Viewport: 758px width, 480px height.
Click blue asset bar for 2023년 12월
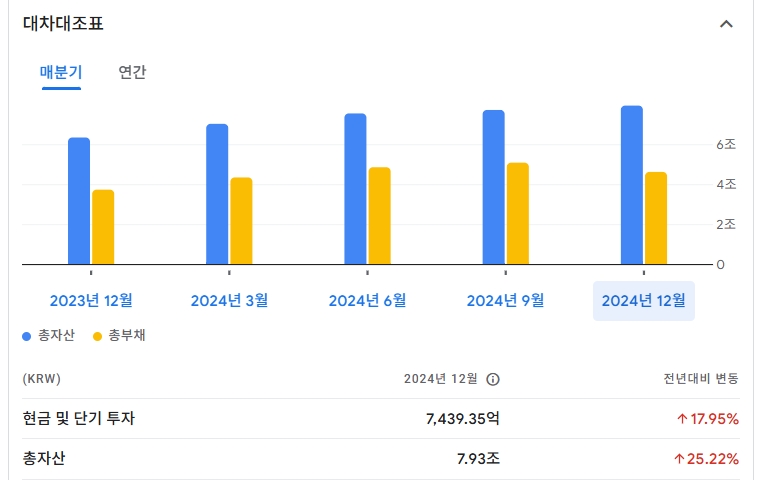[x=79, y=201]
